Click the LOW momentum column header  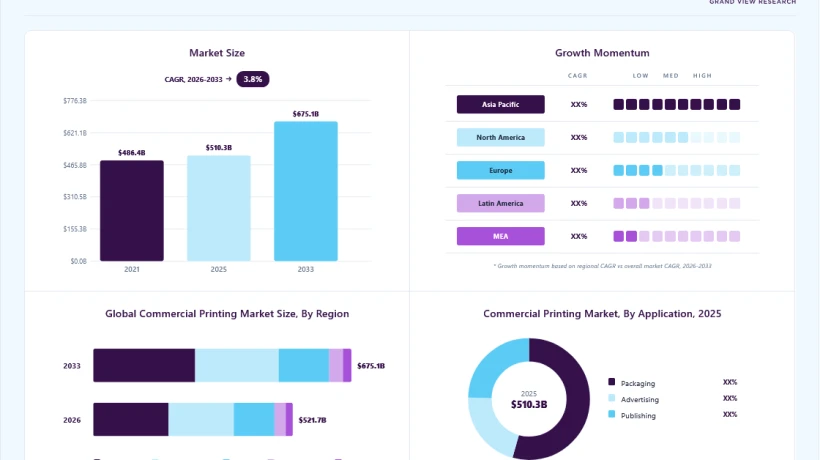pyautogui.click(x=641, y=76)
